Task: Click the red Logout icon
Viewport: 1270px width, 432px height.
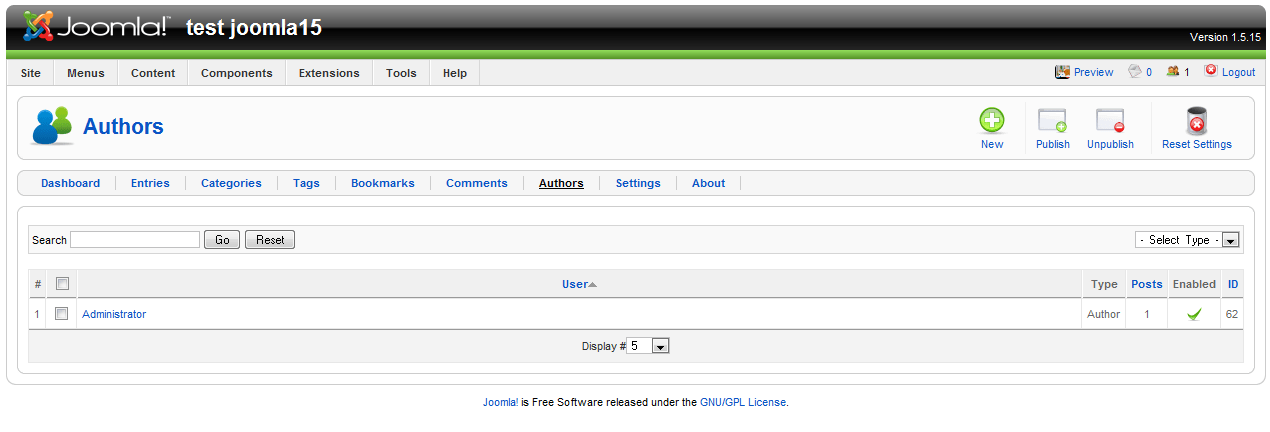Action: coord(1211,71)
